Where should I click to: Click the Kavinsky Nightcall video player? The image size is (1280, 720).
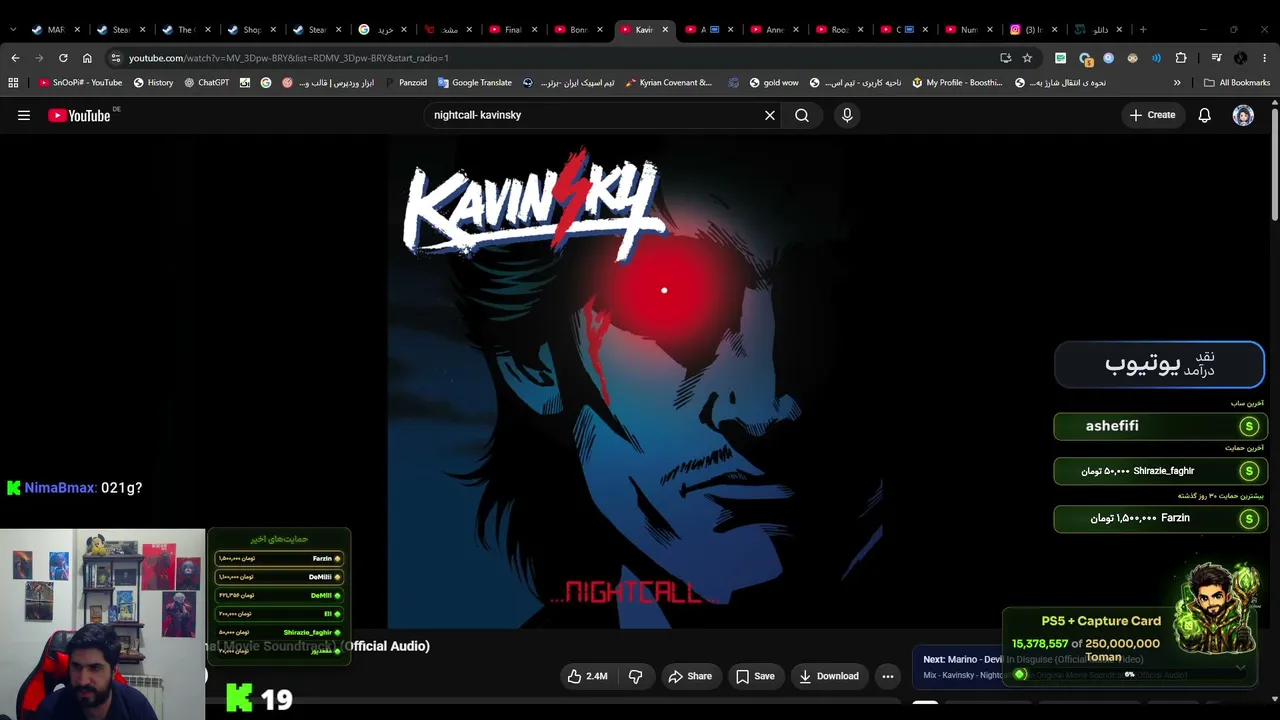pyautogui.click(x=635, y=382)
